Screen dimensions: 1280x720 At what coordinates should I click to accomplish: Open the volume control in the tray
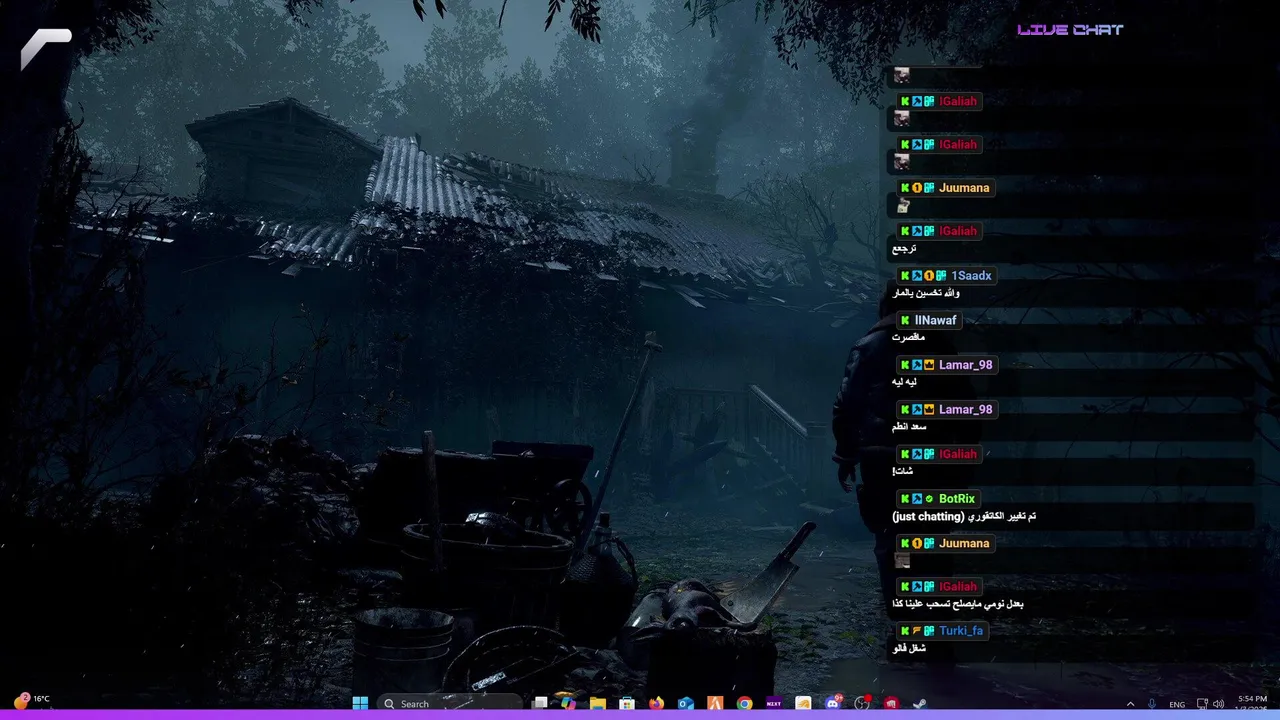pos(1218,704)
